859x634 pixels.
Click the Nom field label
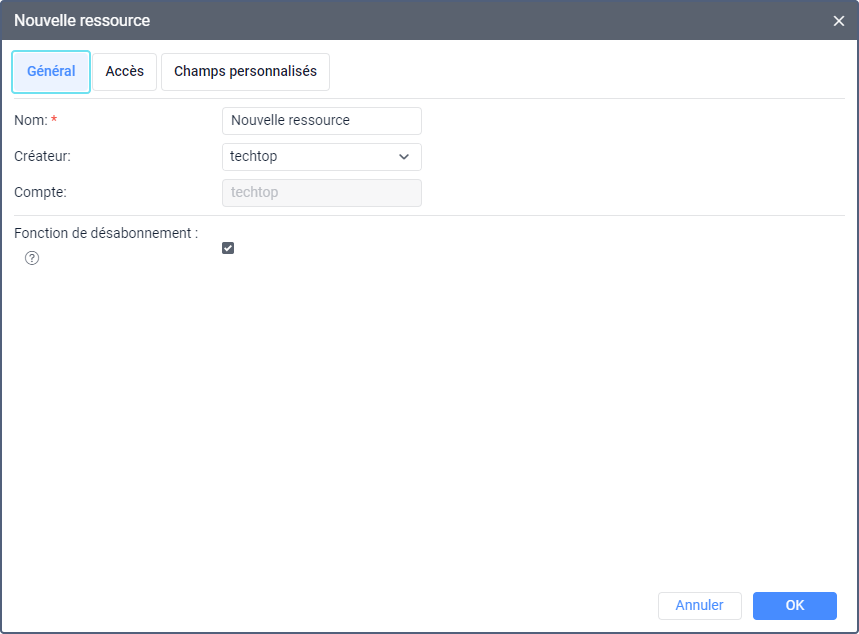30,121
